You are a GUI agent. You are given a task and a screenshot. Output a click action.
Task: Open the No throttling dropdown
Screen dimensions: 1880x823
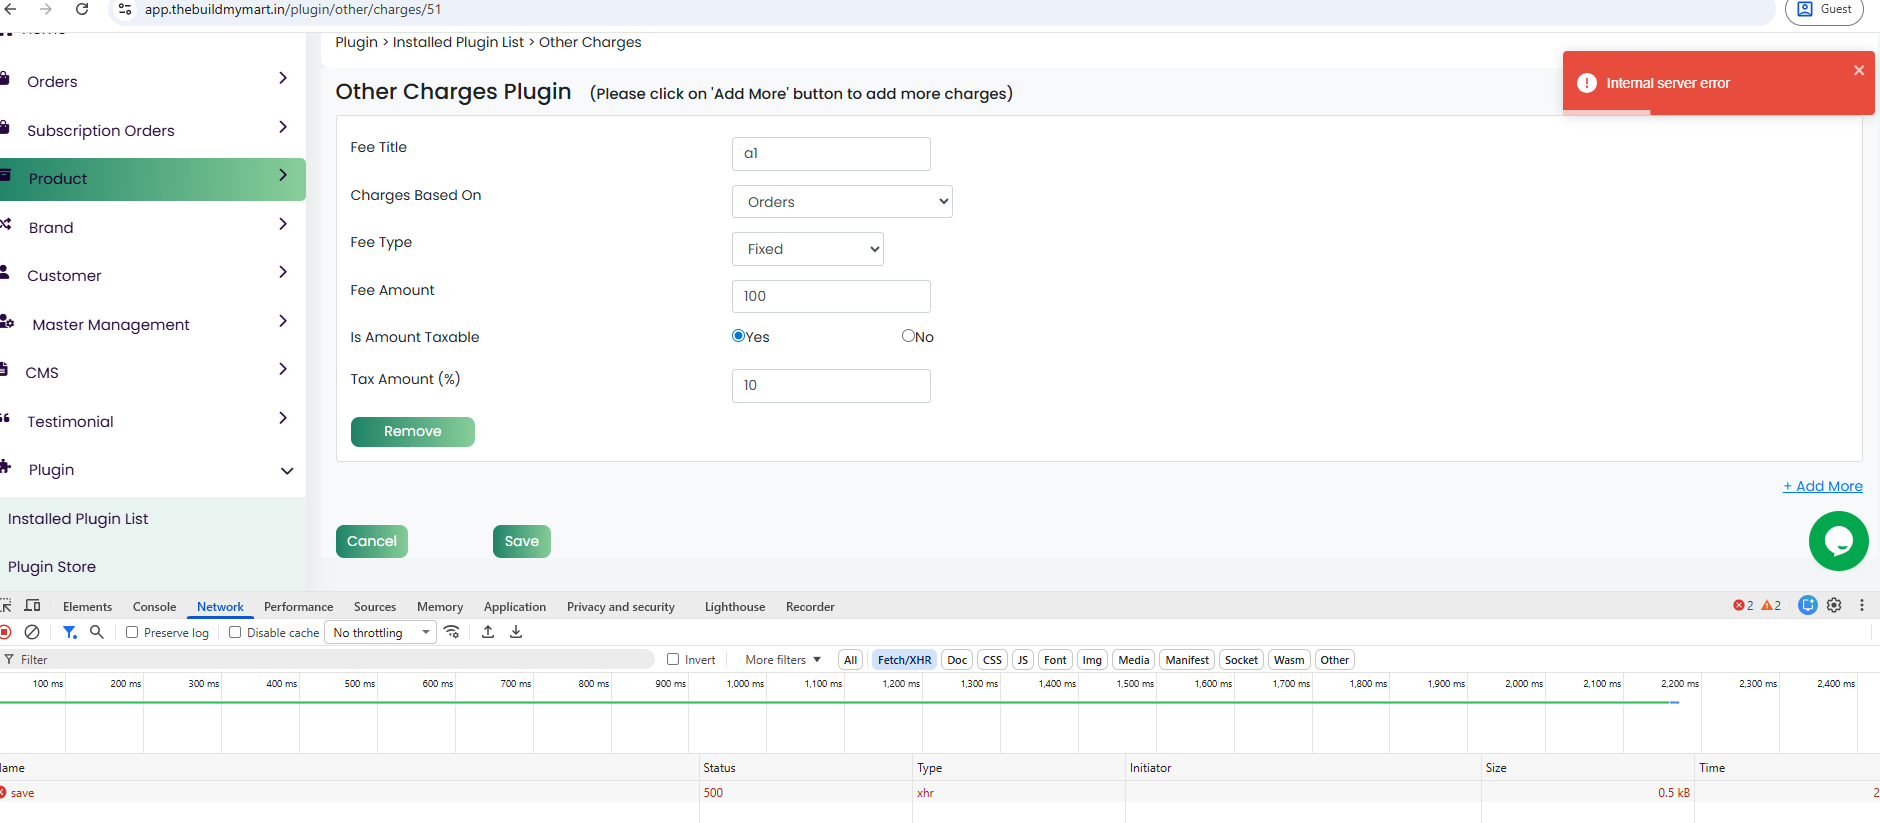pyautogui.click(x=381, y=632)
